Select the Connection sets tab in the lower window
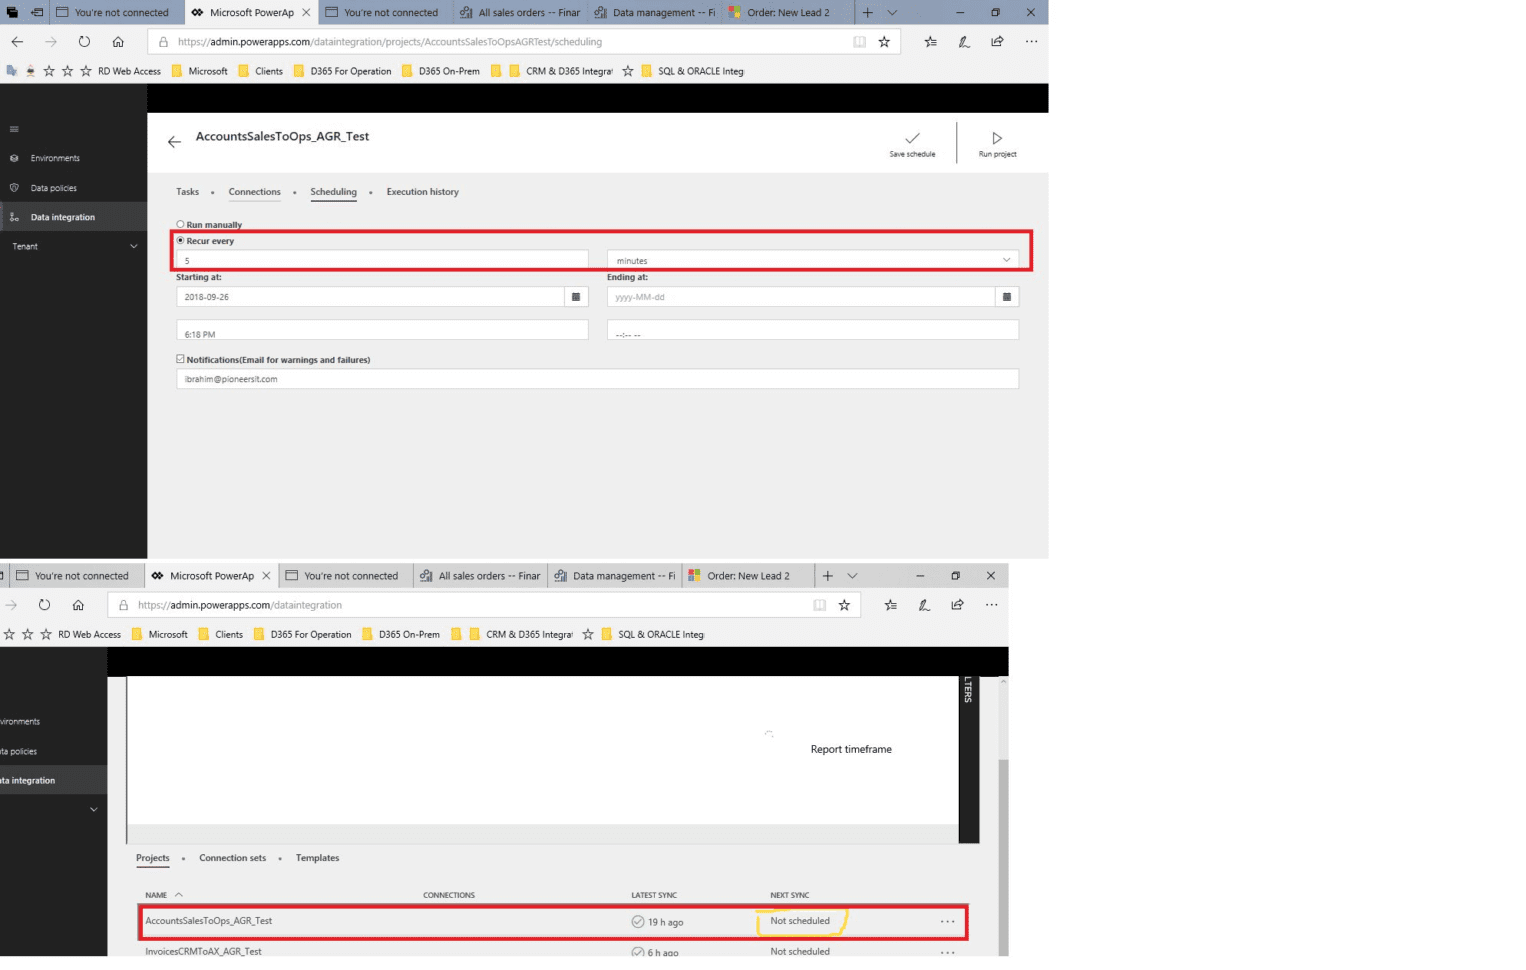The height and width of the screenshot is (970, 1526). coord(232,858)
